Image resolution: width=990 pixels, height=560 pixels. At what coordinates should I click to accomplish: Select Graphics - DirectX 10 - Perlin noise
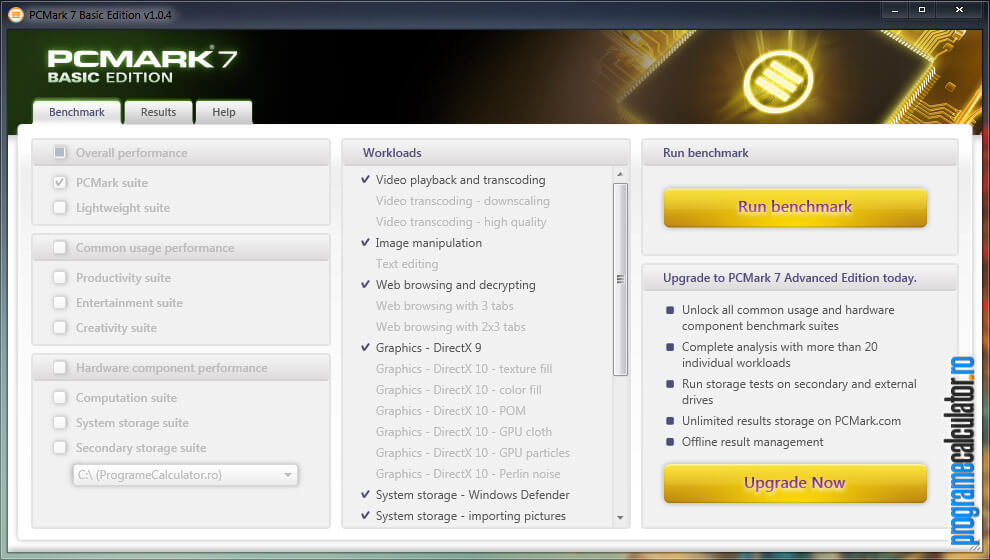coord(468,474)
